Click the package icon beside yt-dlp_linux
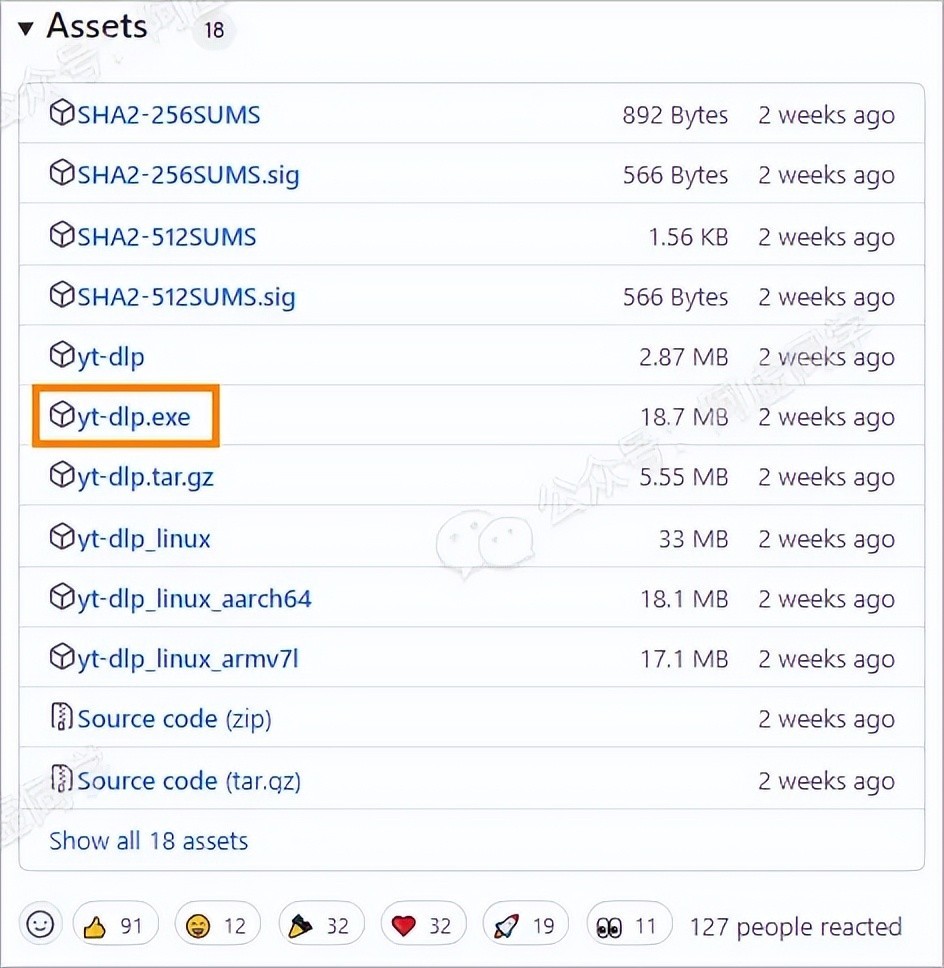The height and width of the screenshot is (968, 944). click(x=62, y=538)
